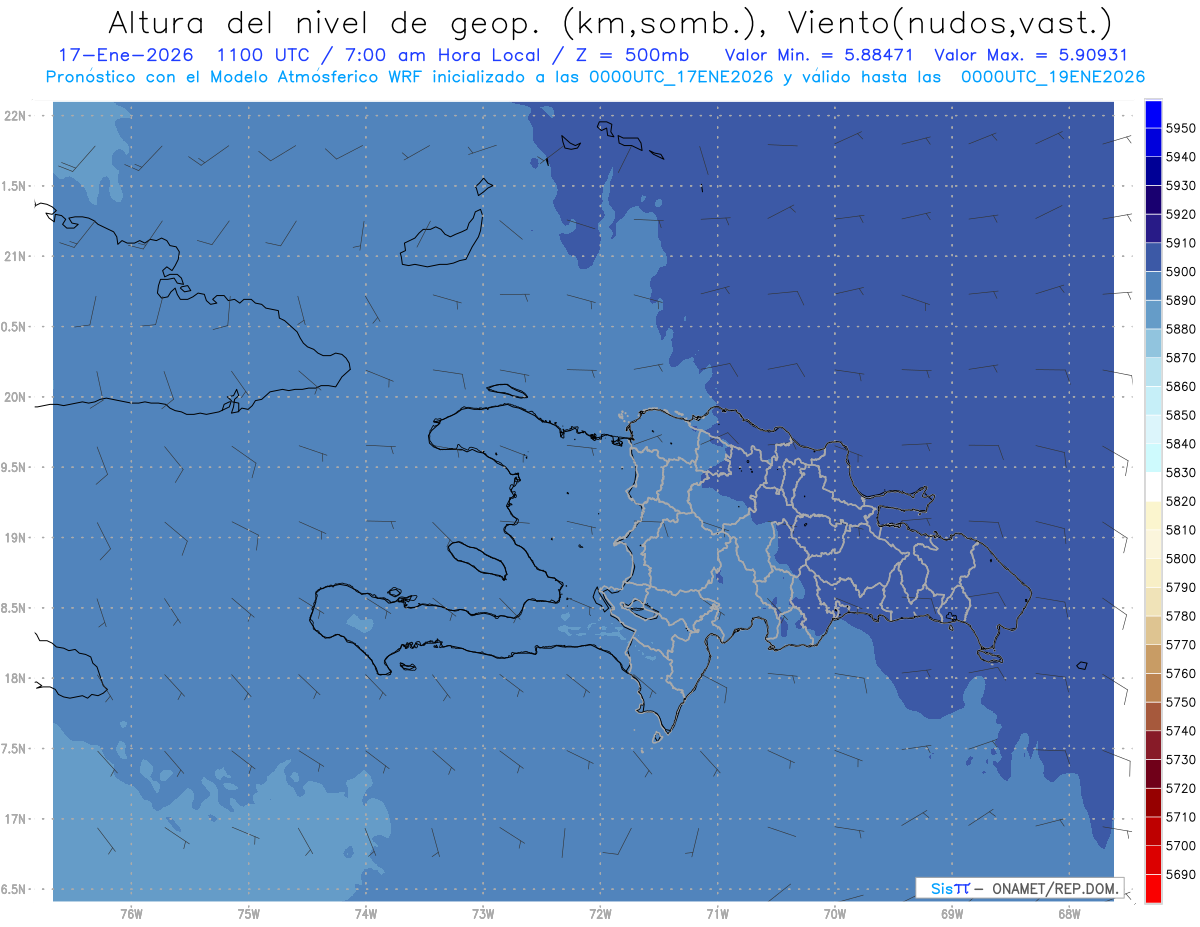The height and width of the screenshot is (927, 1200).
Task: Select the tan swatch between 5770 and 5780
Action: click(x=1153, y=630)
